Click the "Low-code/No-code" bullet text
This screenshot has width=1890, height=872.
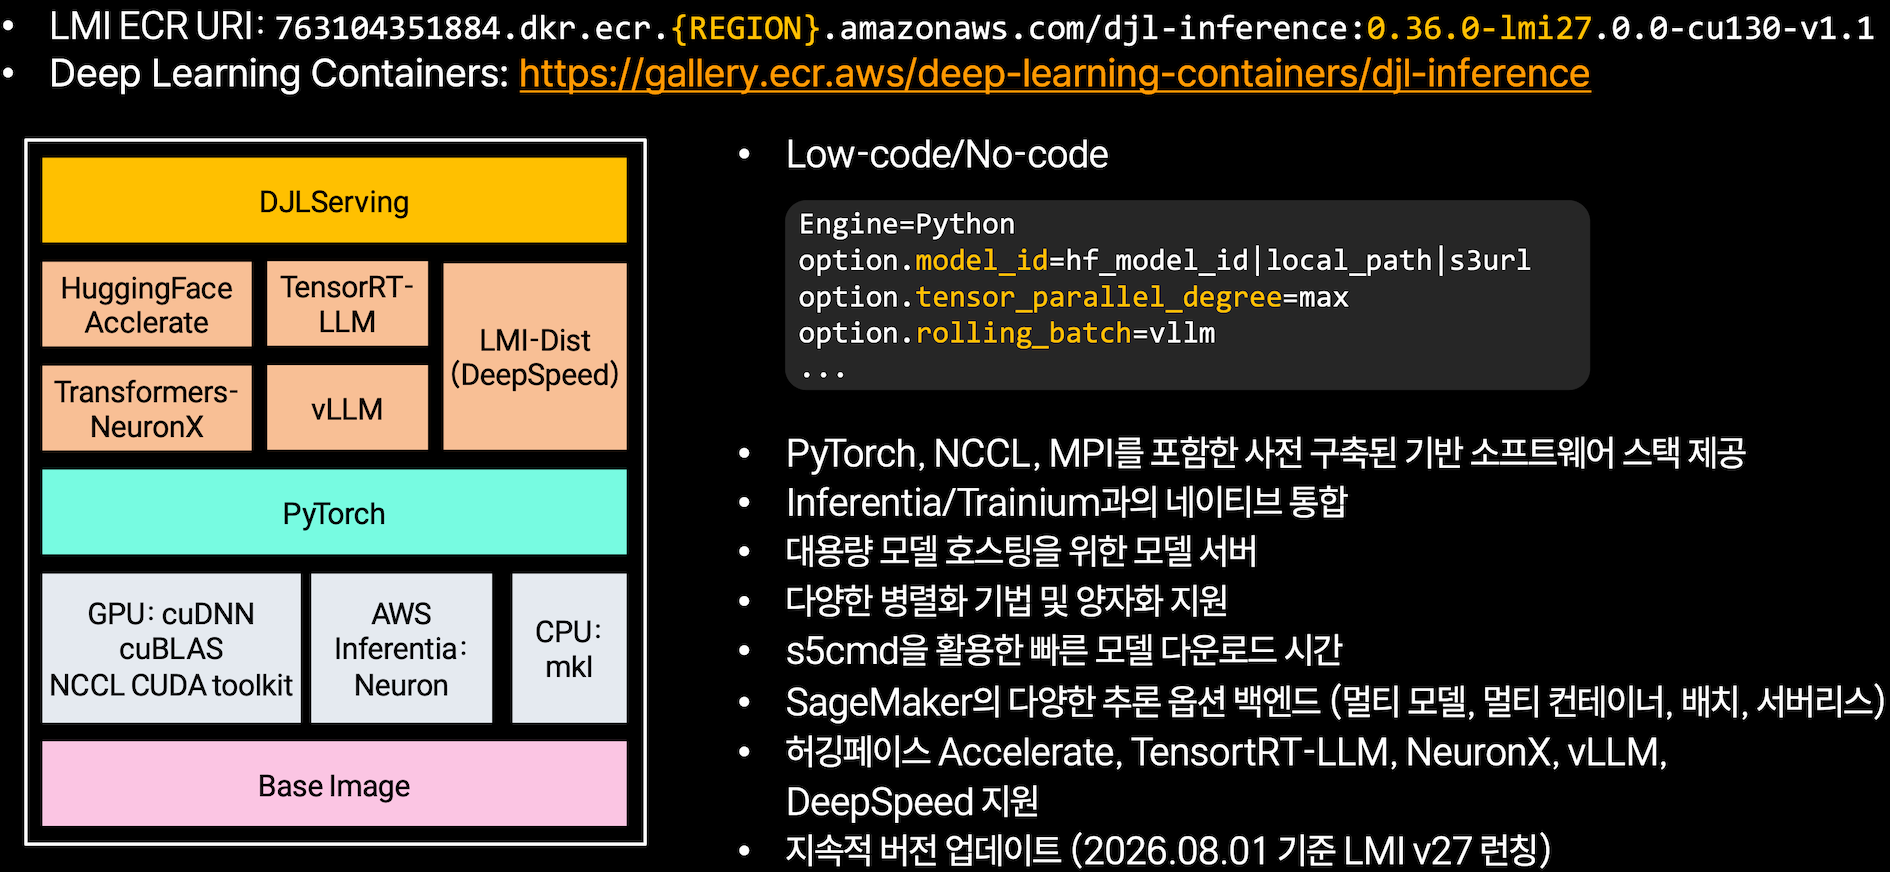[947, 155]
